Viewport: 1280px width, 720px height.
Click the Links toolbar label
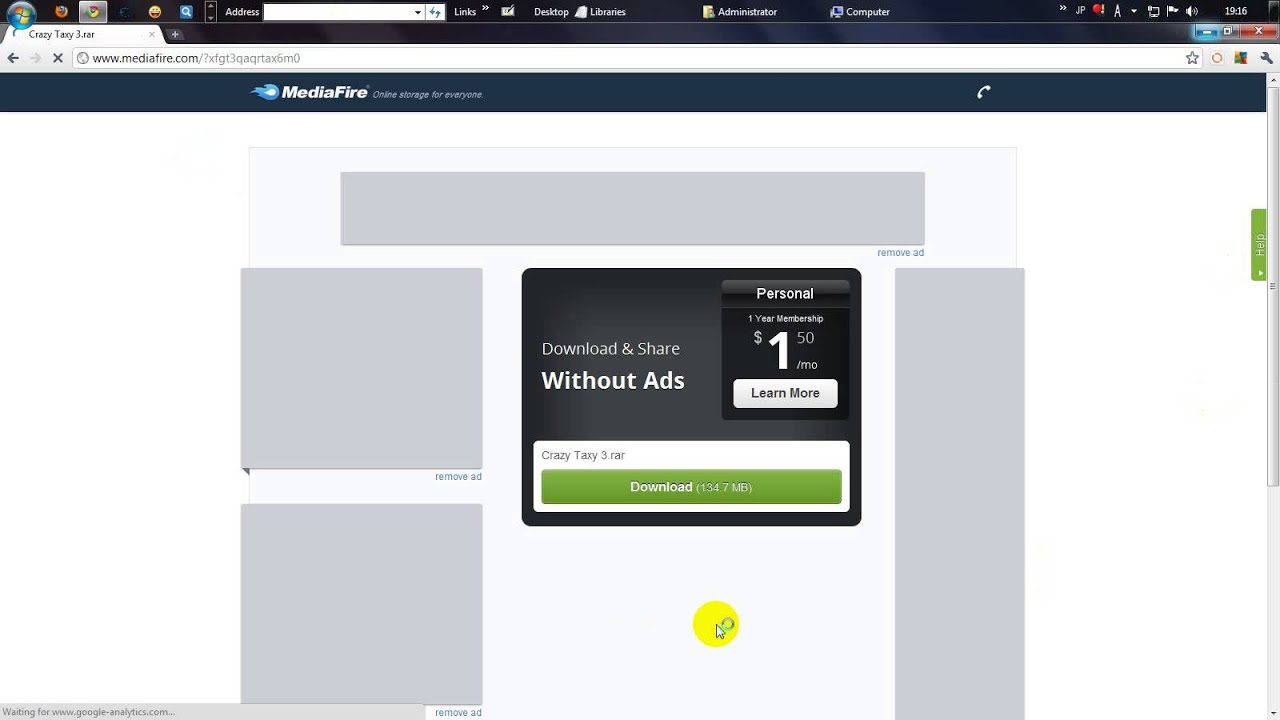click(x=465, y=12)
